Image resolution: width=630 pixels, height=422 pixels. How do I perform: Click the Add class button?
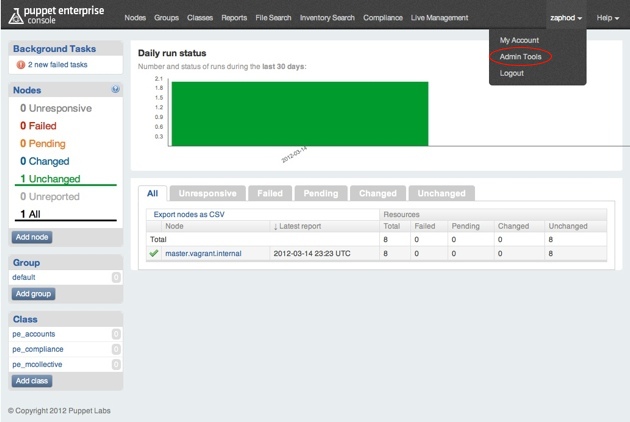(32, 381)
